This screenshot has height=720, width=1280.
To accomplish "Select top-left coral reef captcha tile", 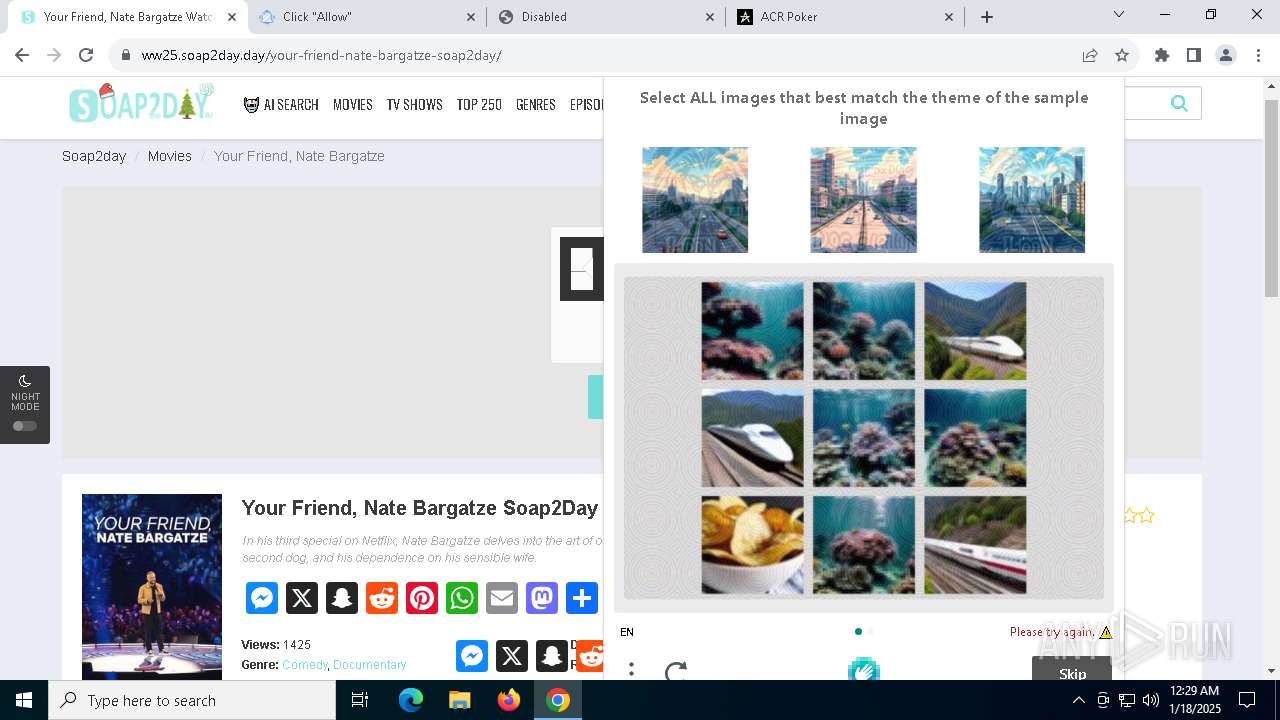I will (x=752, y=331).
